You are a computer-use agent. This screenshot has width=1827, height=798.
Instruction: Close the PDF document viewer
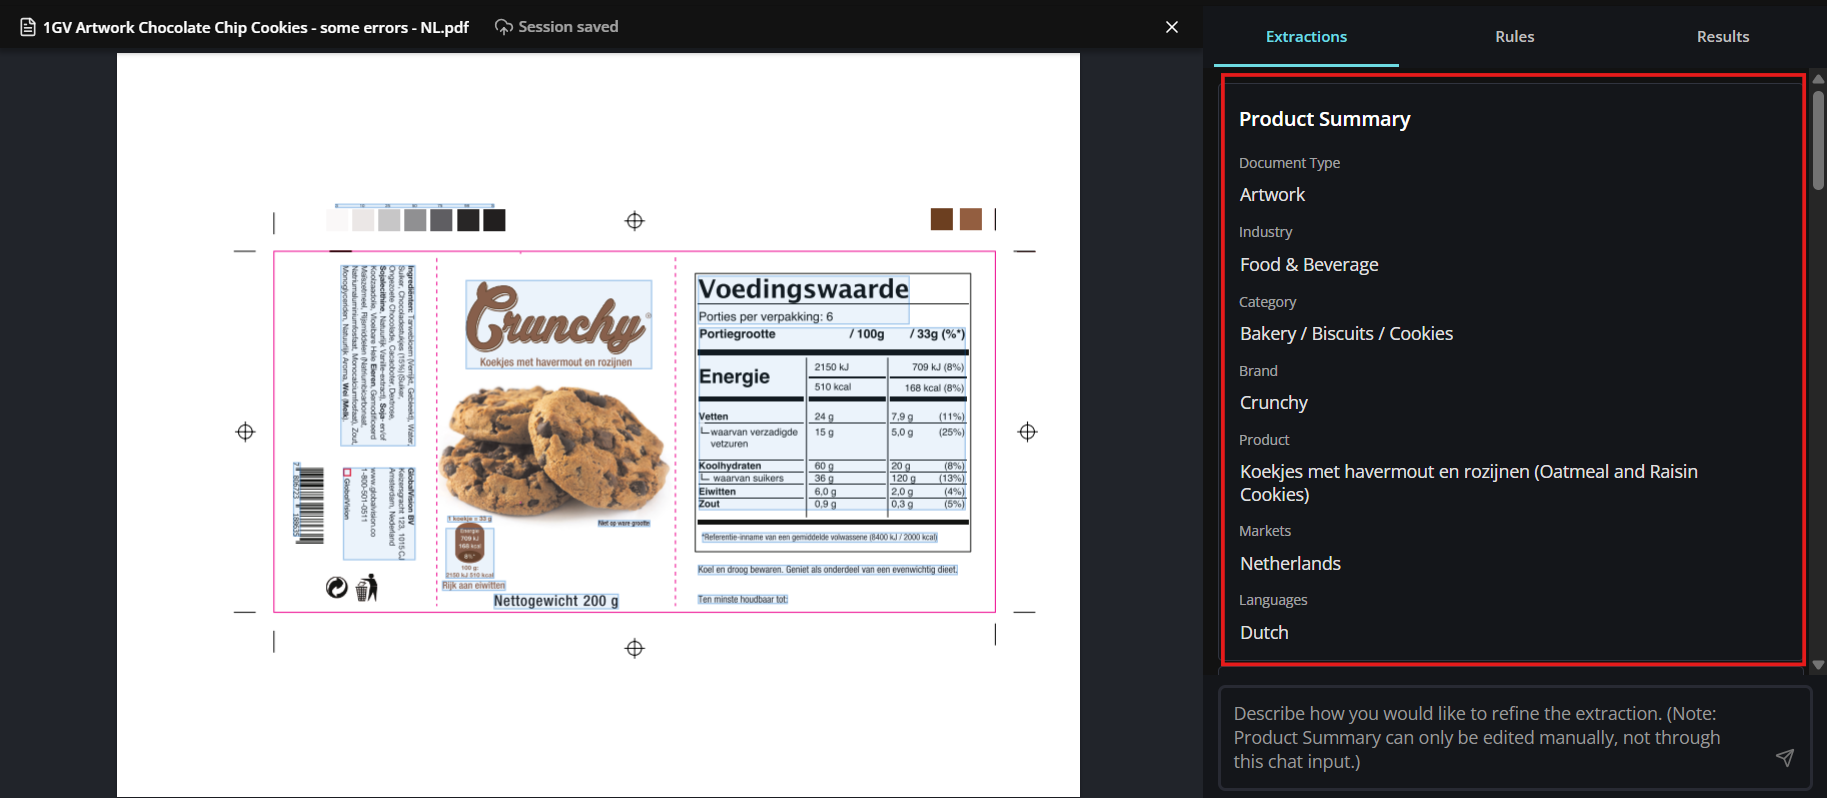point(1172,27)
